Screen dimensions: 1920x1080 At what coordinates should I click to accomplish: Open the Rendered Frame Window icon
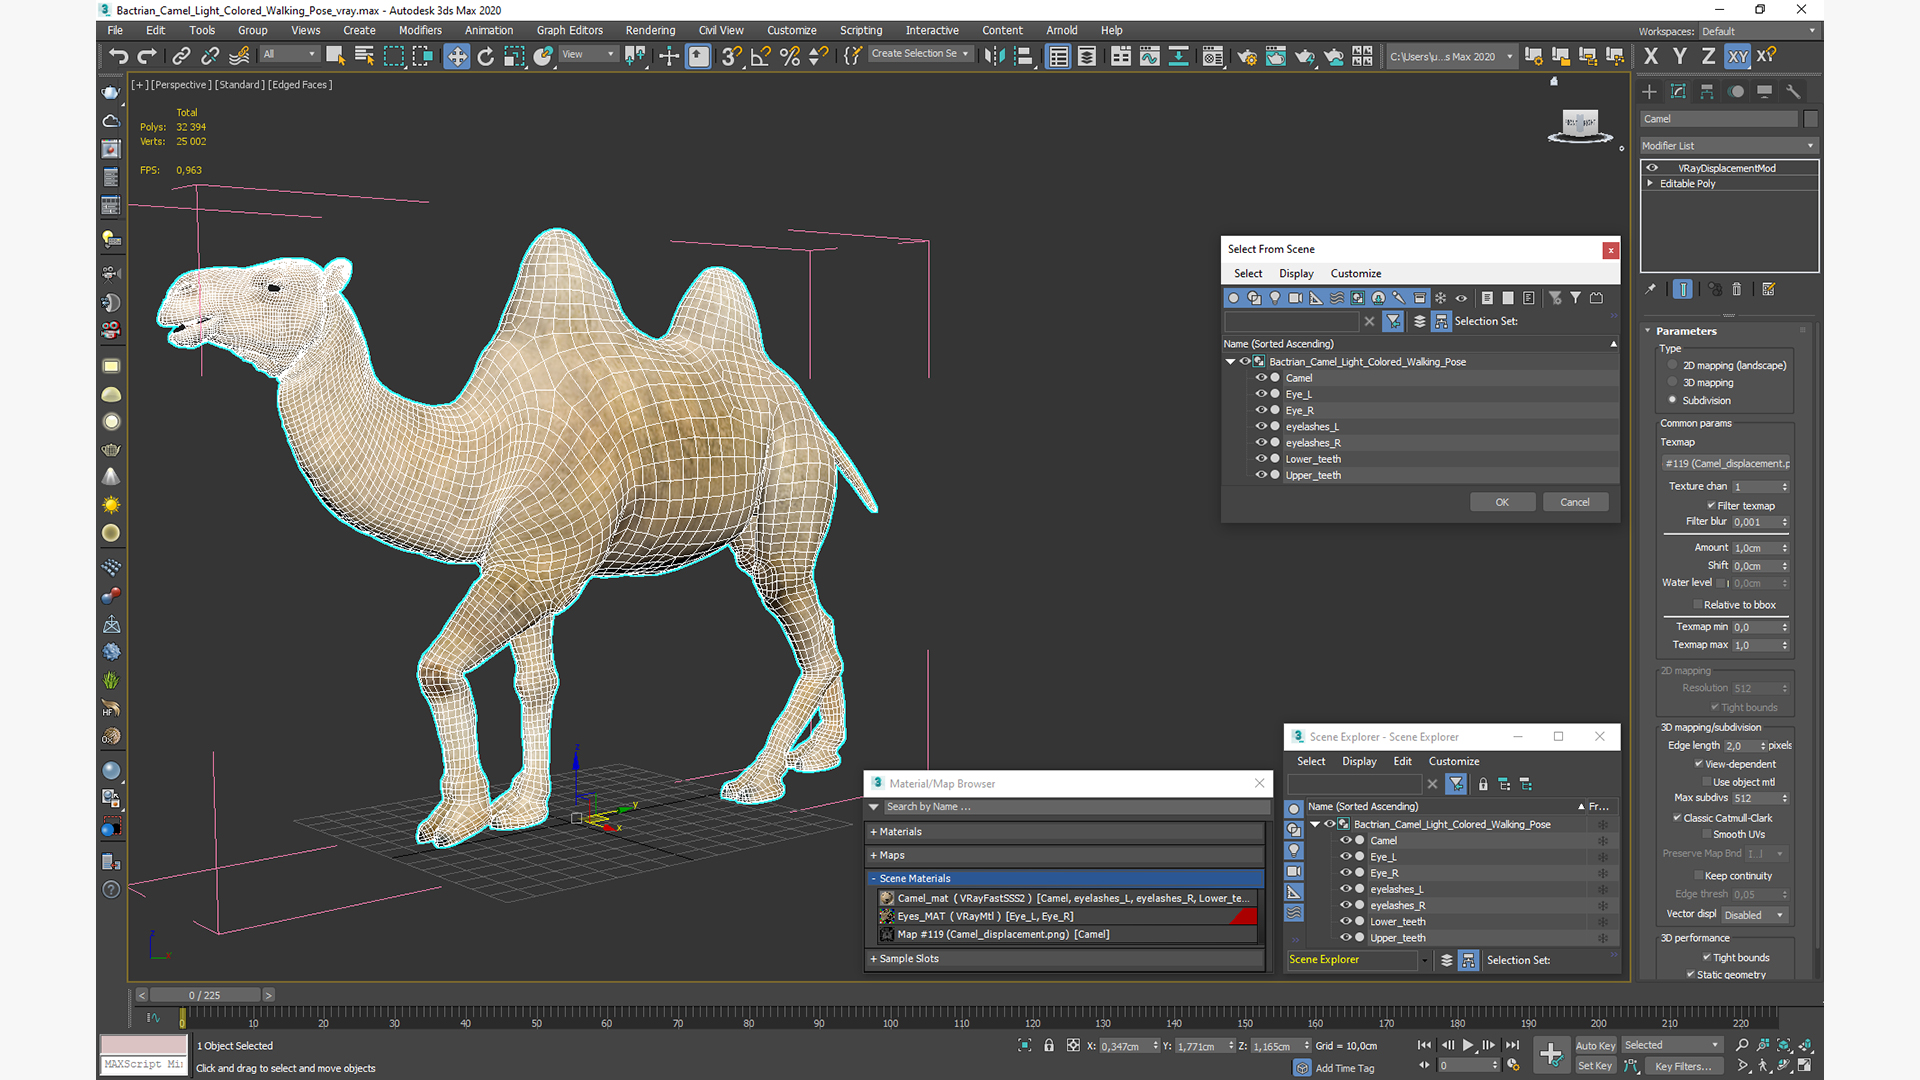tap(1275, 56)
